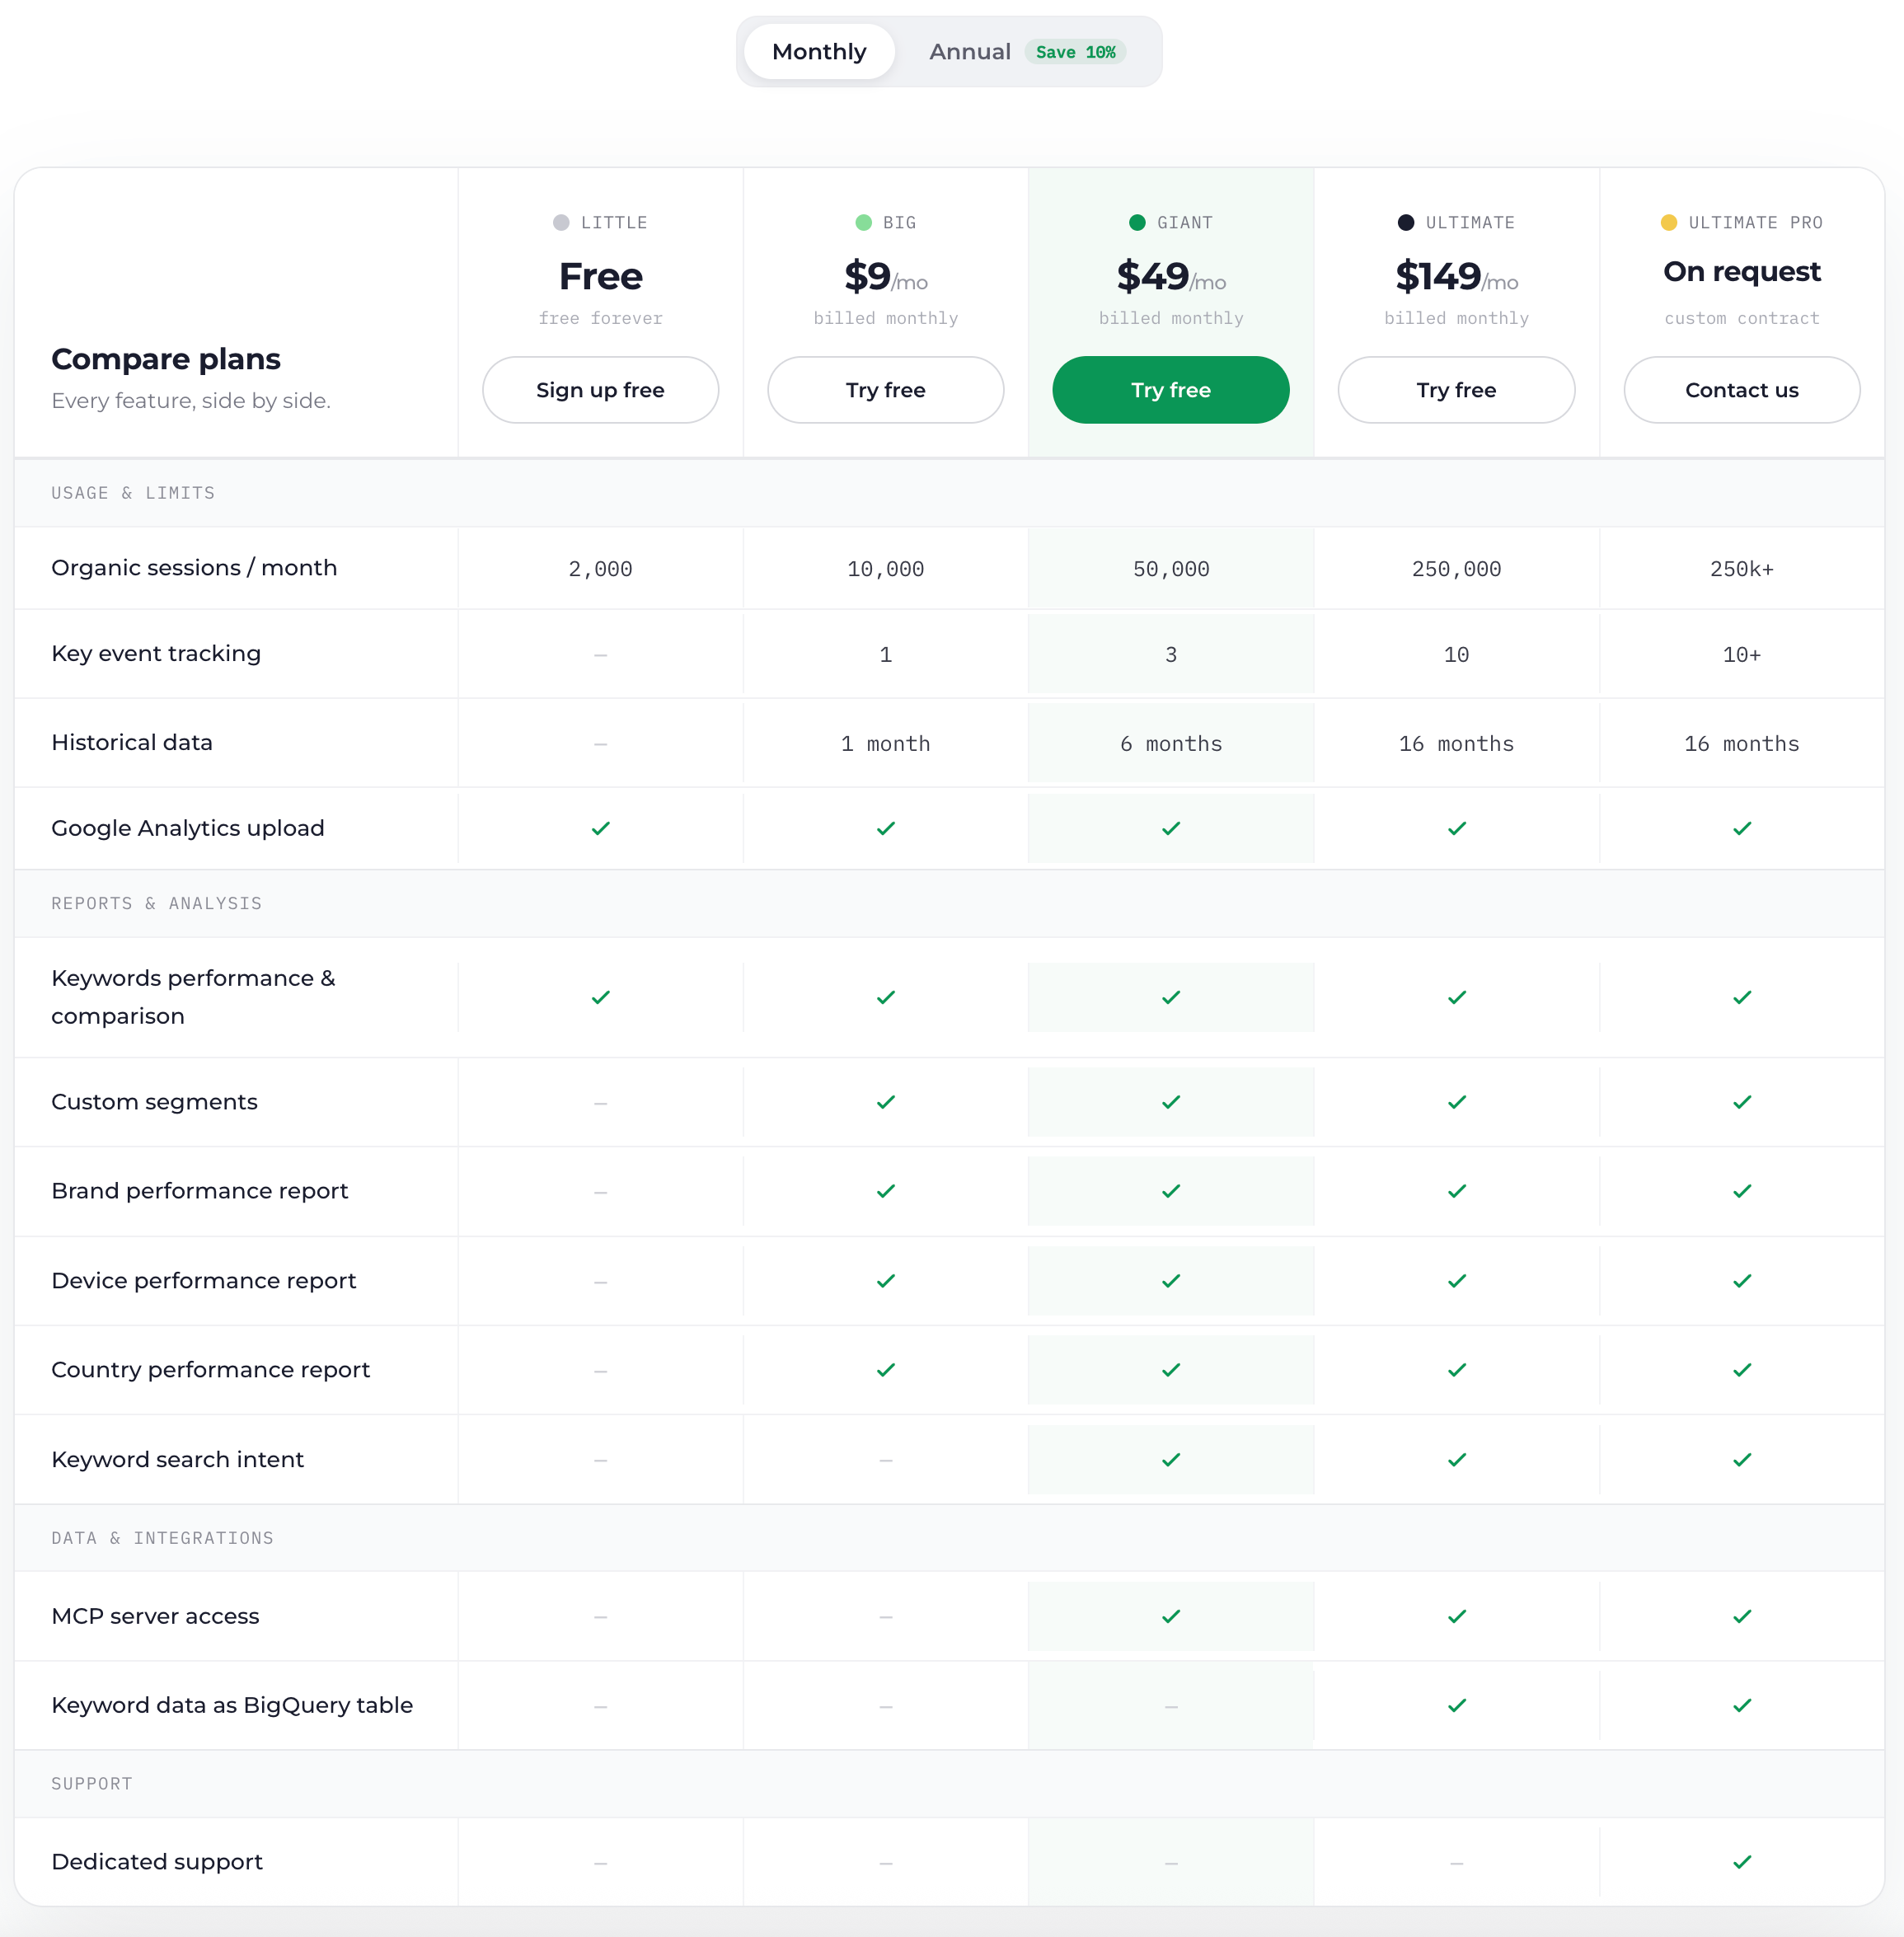This screenshot has width=1904, height=1937.
Task: Click the yellow dot beside ULTIMATE PRO
Action: click(x=1668, y=222)
